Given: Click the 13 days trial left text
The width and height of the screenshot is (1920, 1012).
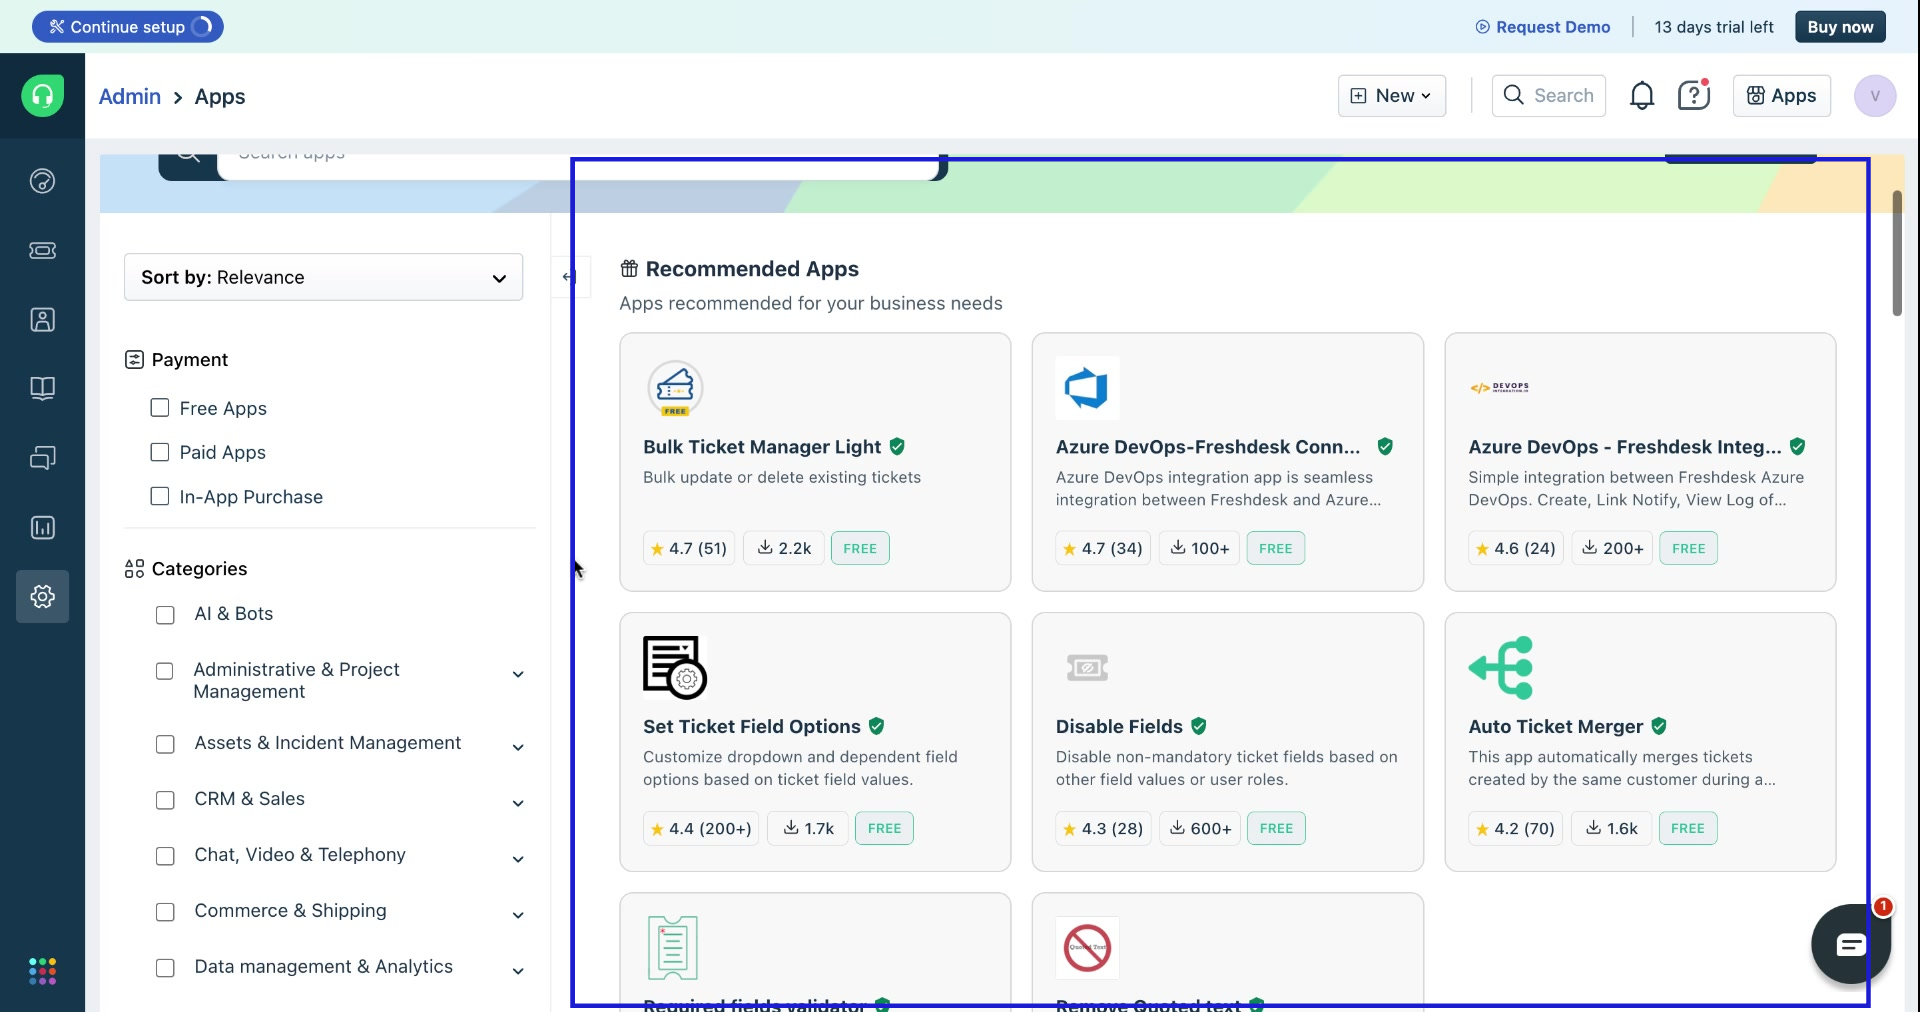Looking at the screenshot, I should (x=1714, y=27).
